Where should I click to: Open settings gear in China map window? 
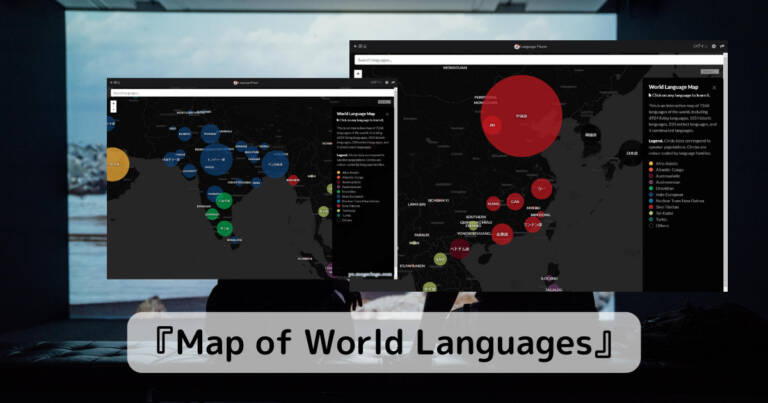pyautogui.click(x=714, y=47)
